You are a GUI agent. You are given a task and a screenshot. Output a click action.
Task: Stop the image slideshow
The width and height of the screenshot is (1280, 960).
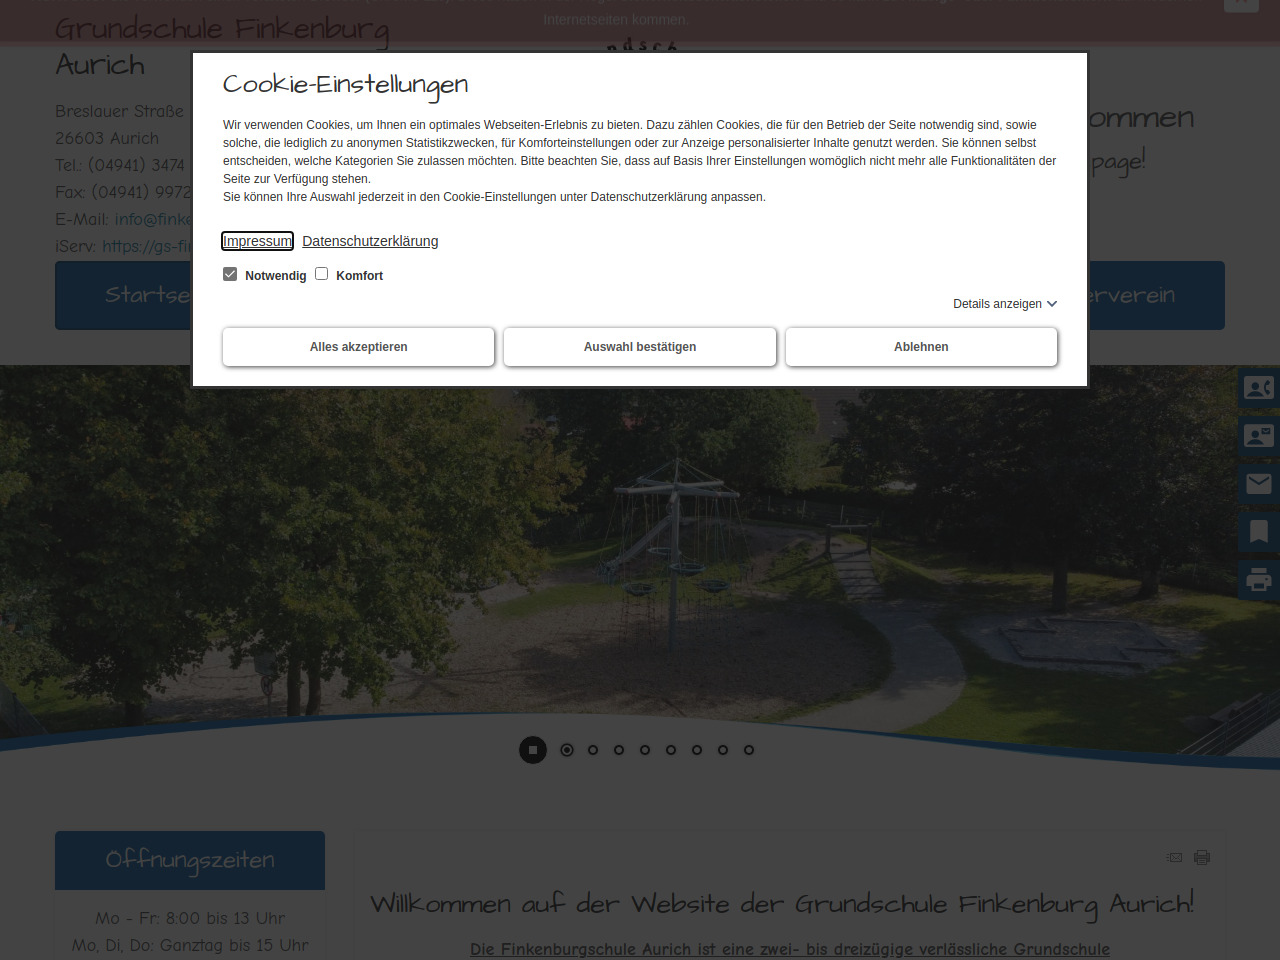click(x=533, y=750)
